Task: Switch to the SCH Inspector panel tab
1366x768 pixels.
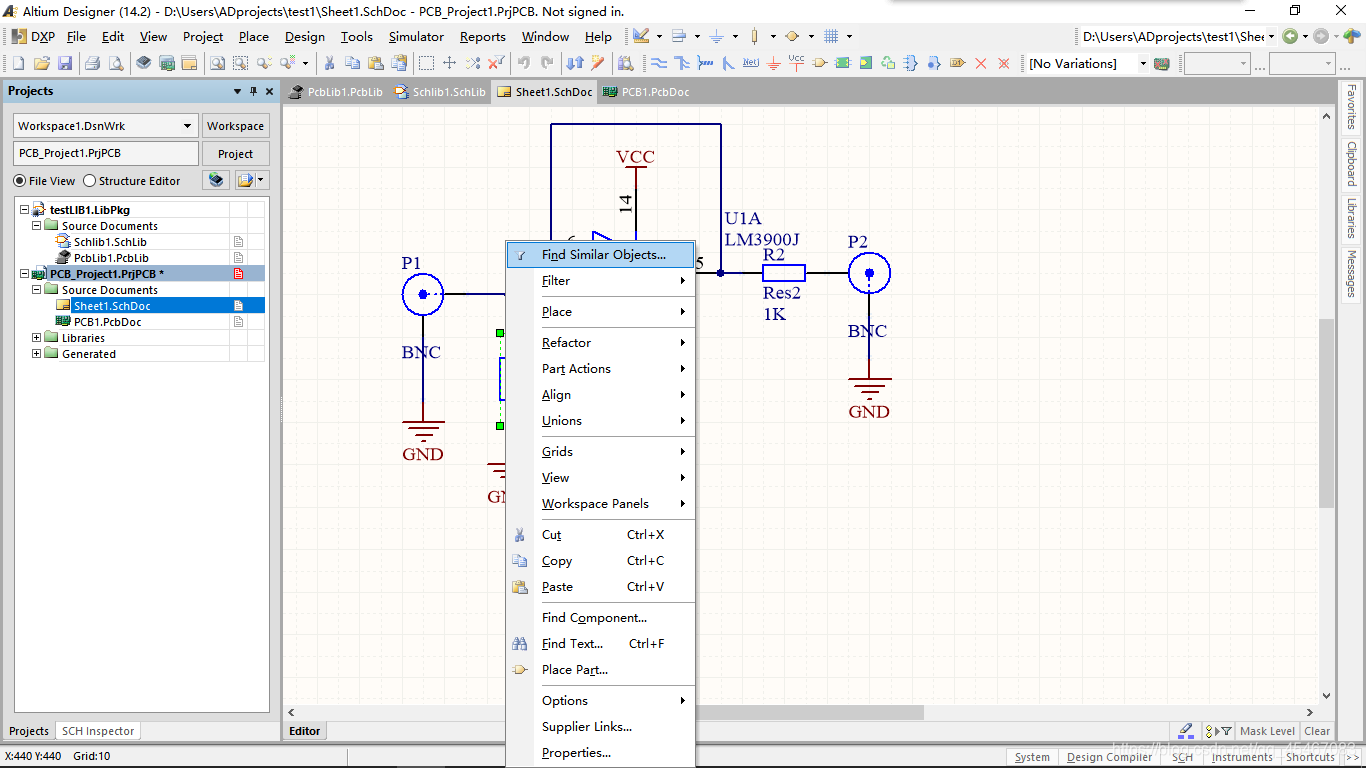Action: point(97,731)
